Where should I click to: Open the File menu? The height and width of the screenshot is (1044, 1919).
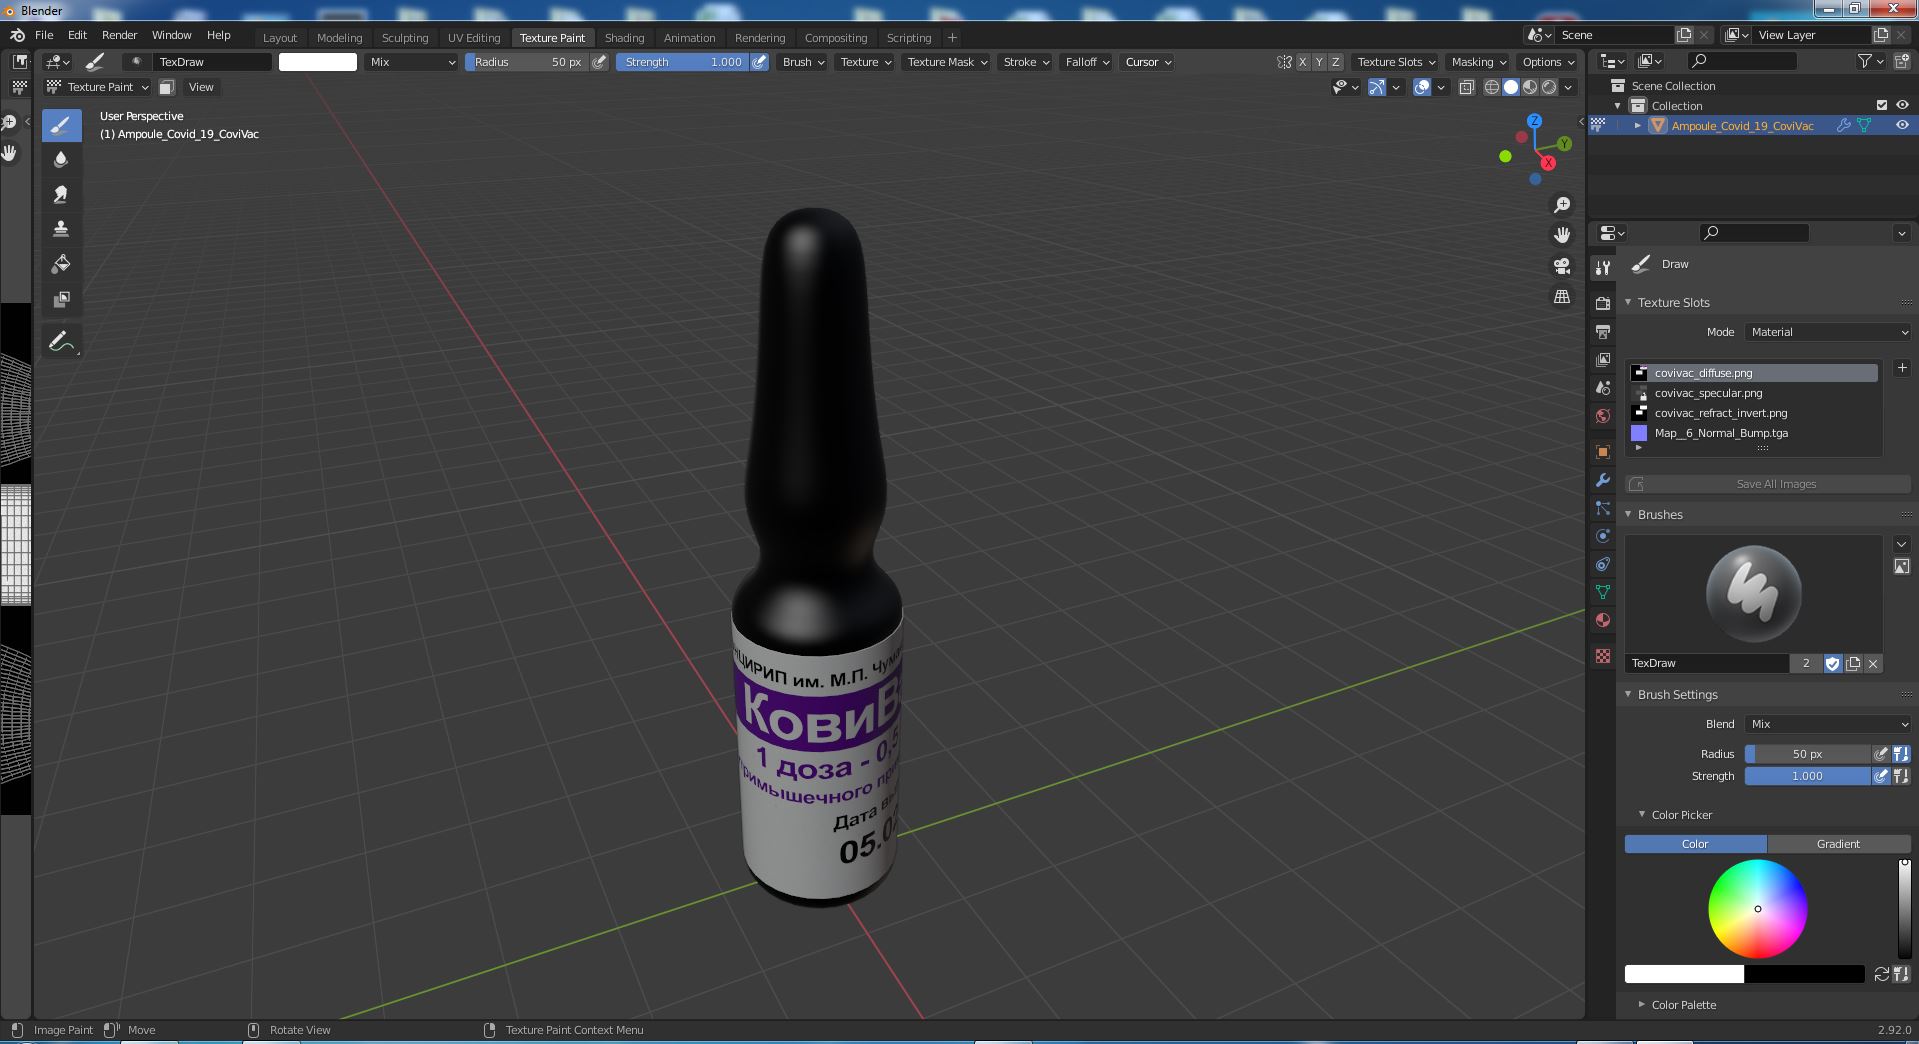point(44,35)
